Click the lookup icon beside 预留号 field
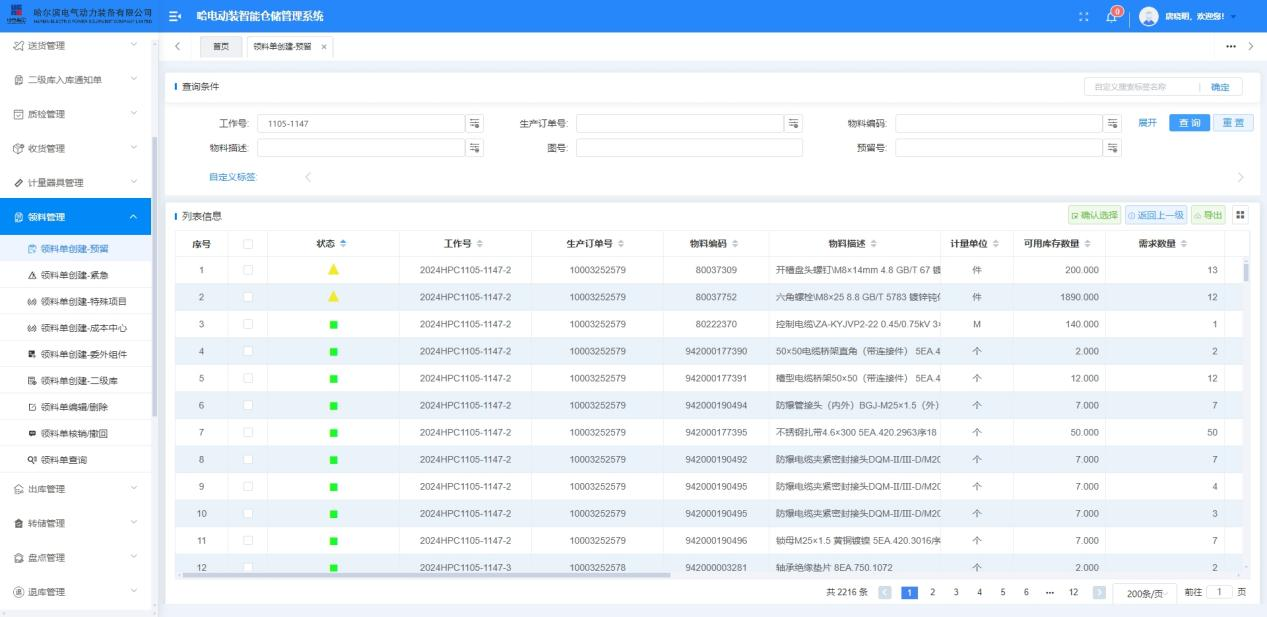 point(1112,148)
